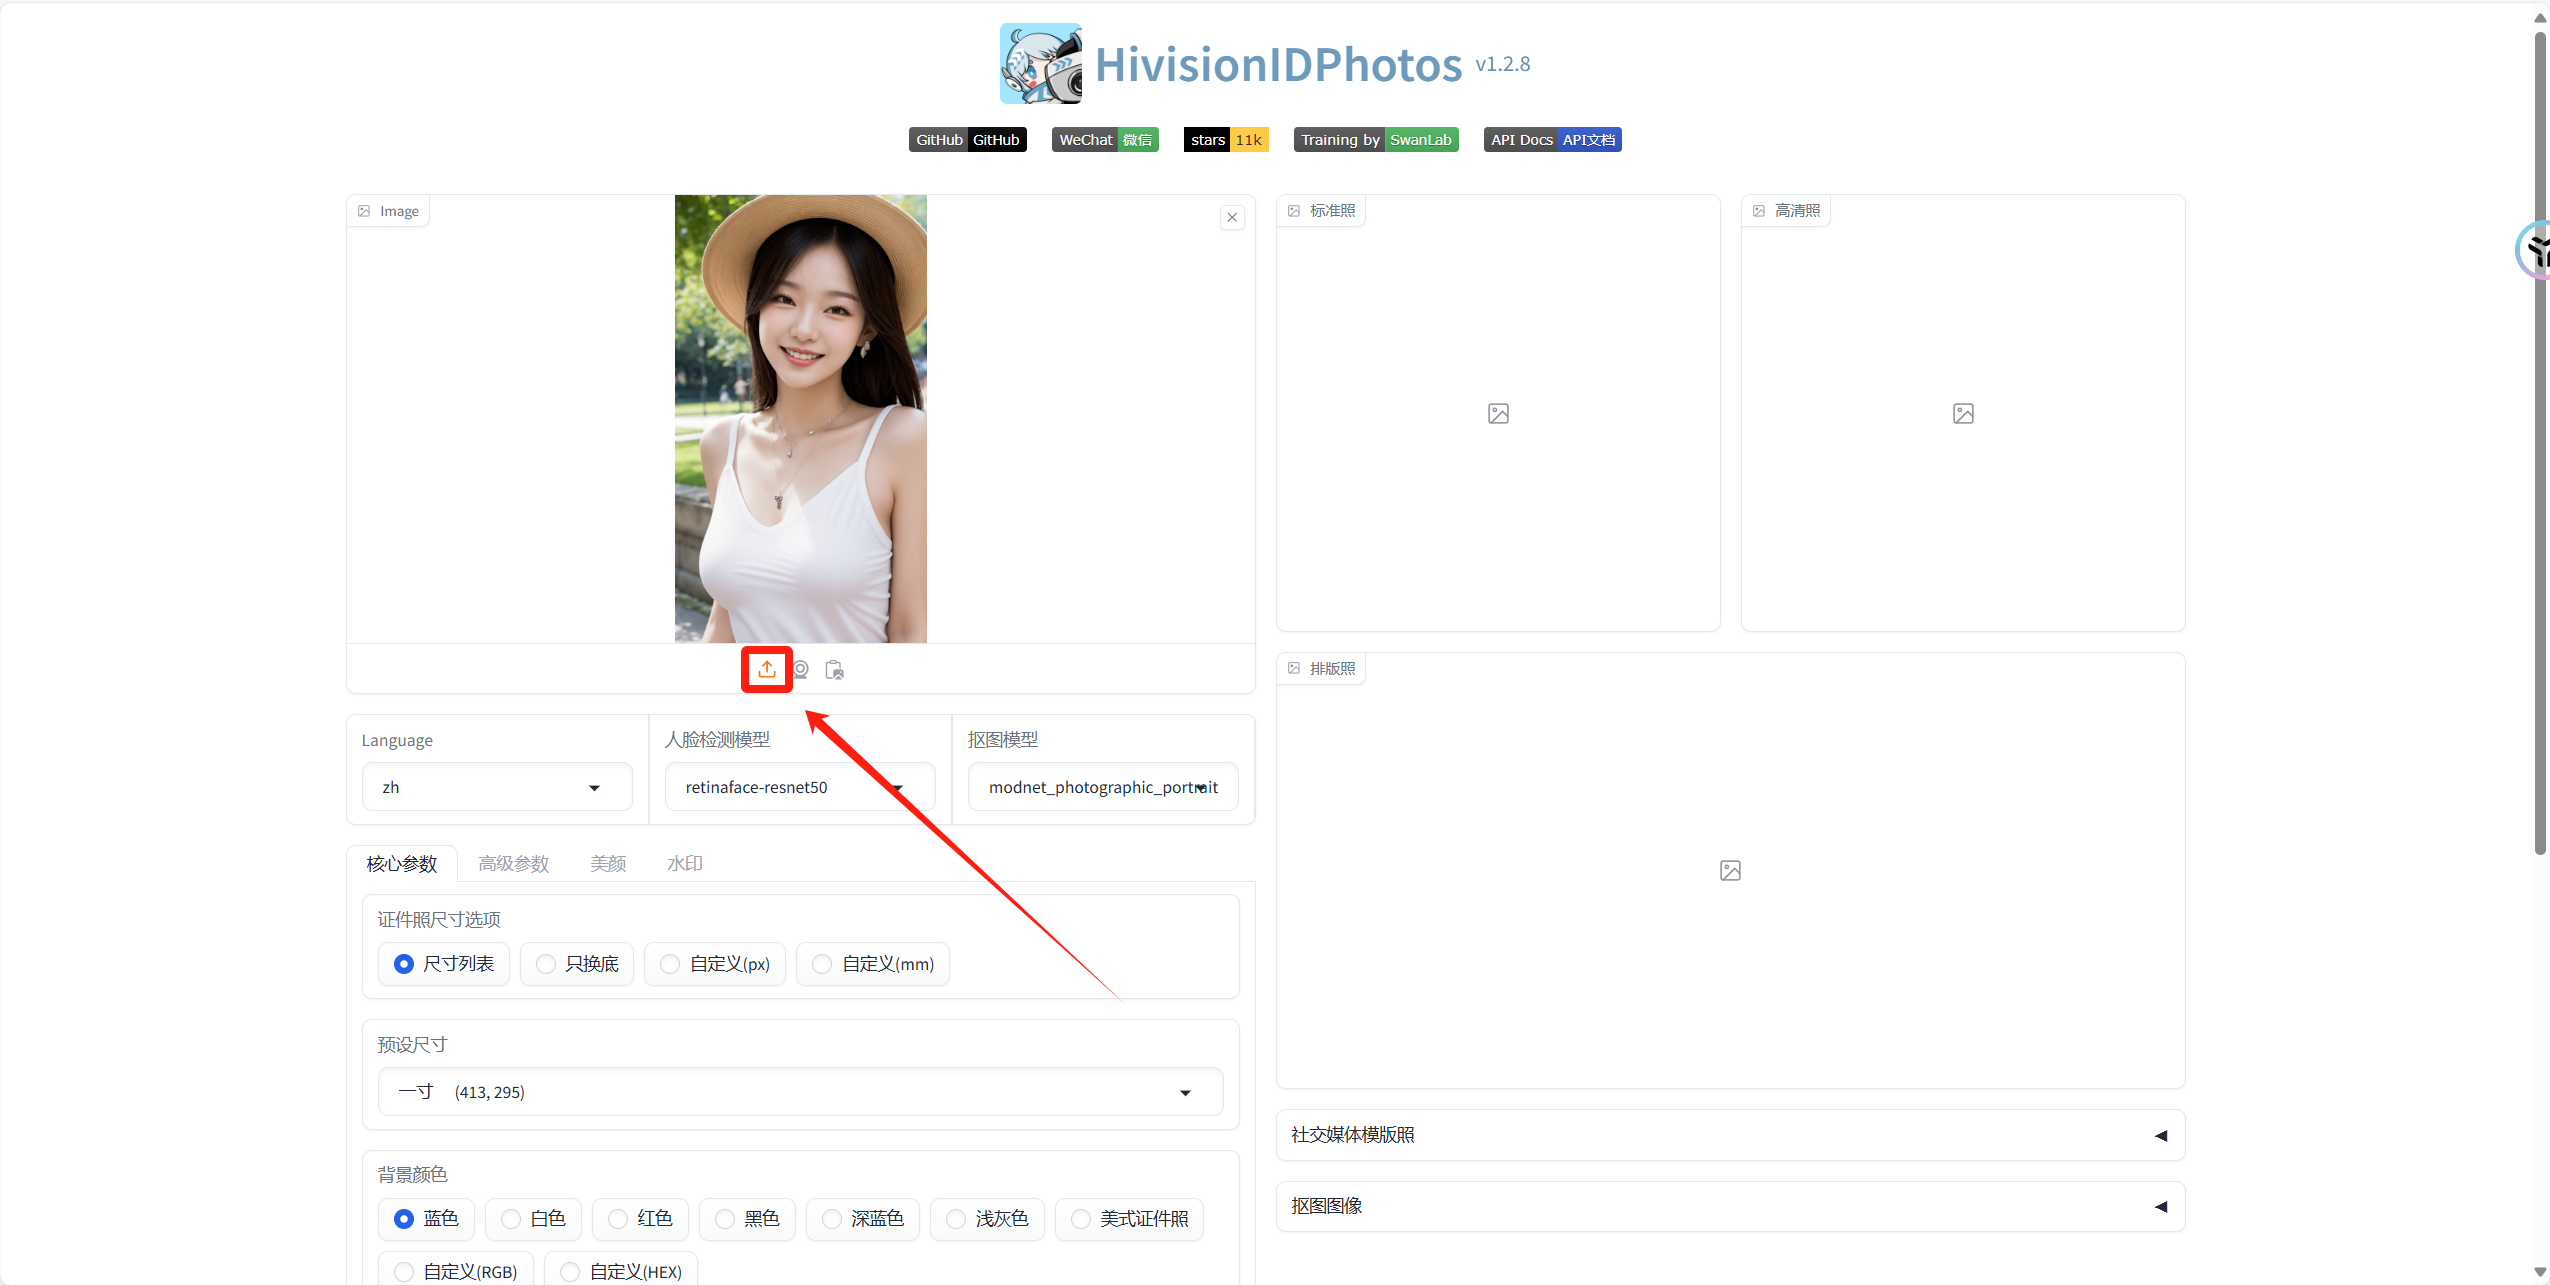Click the 高清照 placeholder image icon
Screen dimensions: 2550x1285
click(x=1963, y=413)
